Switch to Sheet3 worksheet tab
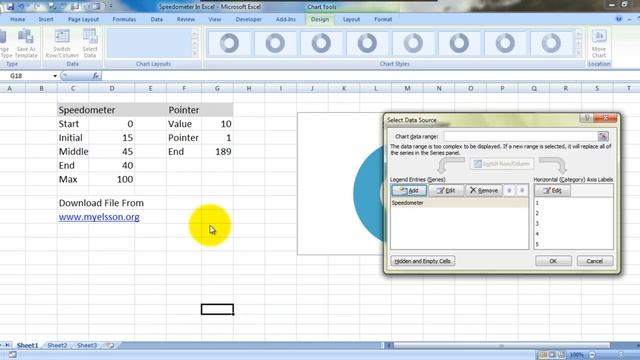 click(87, 345)
